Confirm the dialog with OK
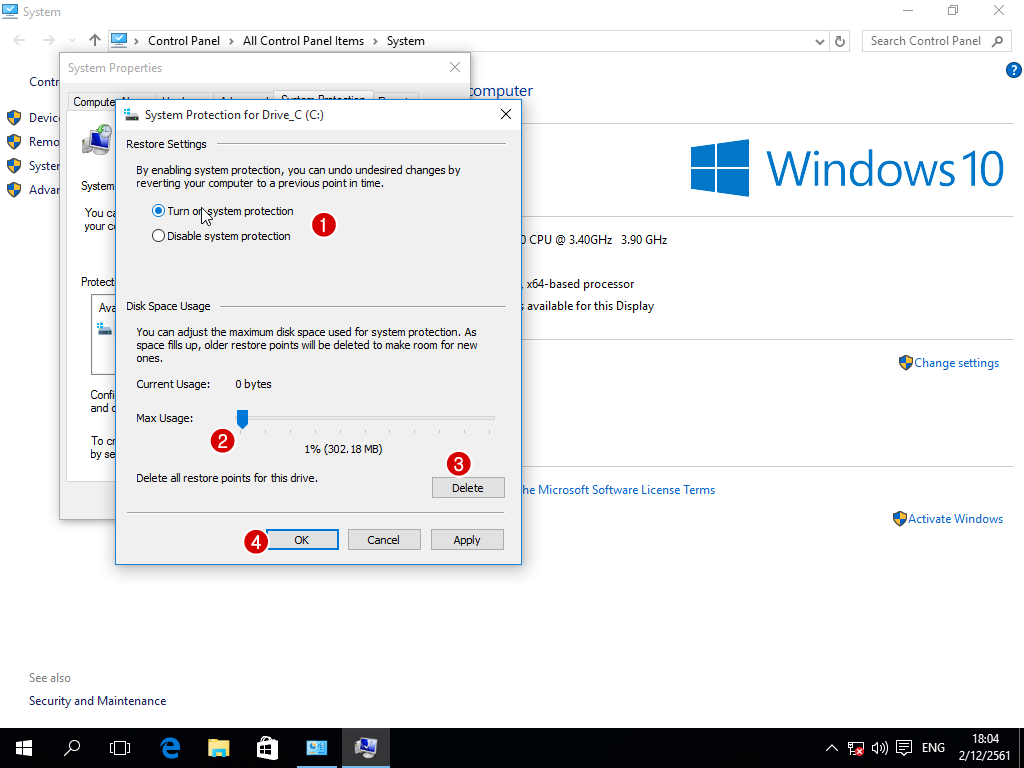Screen dimensions: 1024x768 click(302, 540)
